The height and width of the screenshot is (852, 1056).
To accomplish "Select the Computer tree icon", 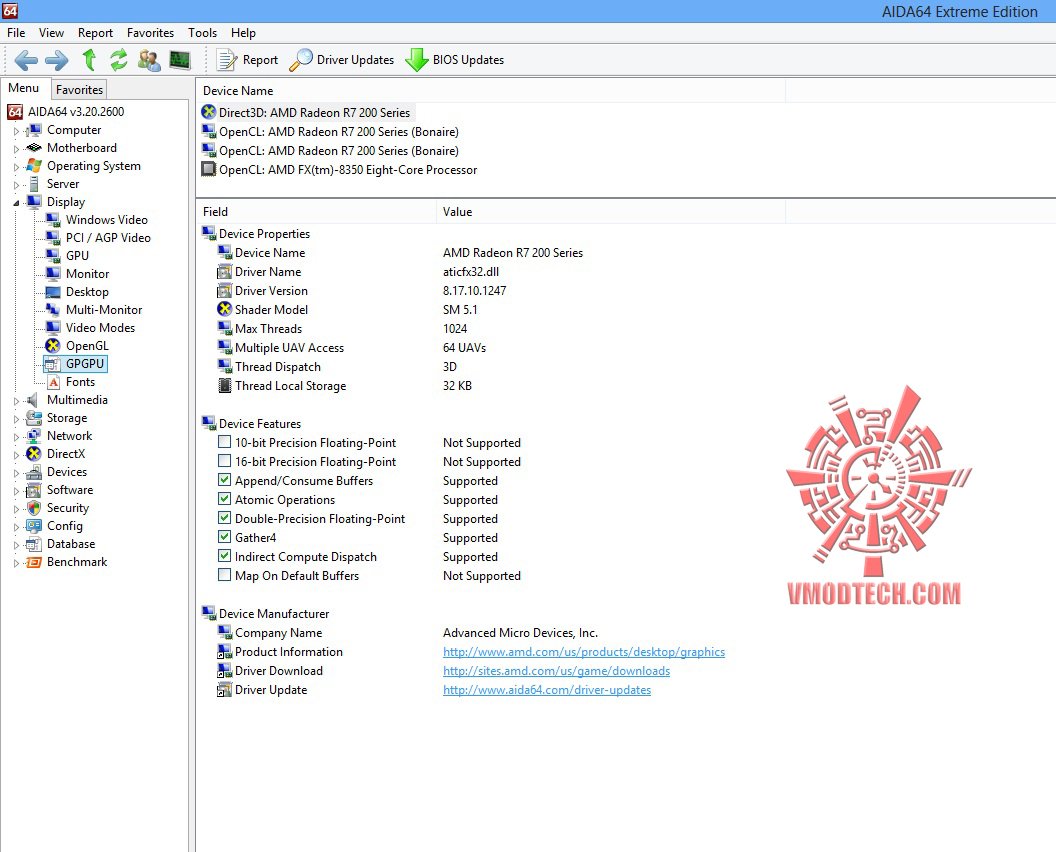I will tap(34, 130).
